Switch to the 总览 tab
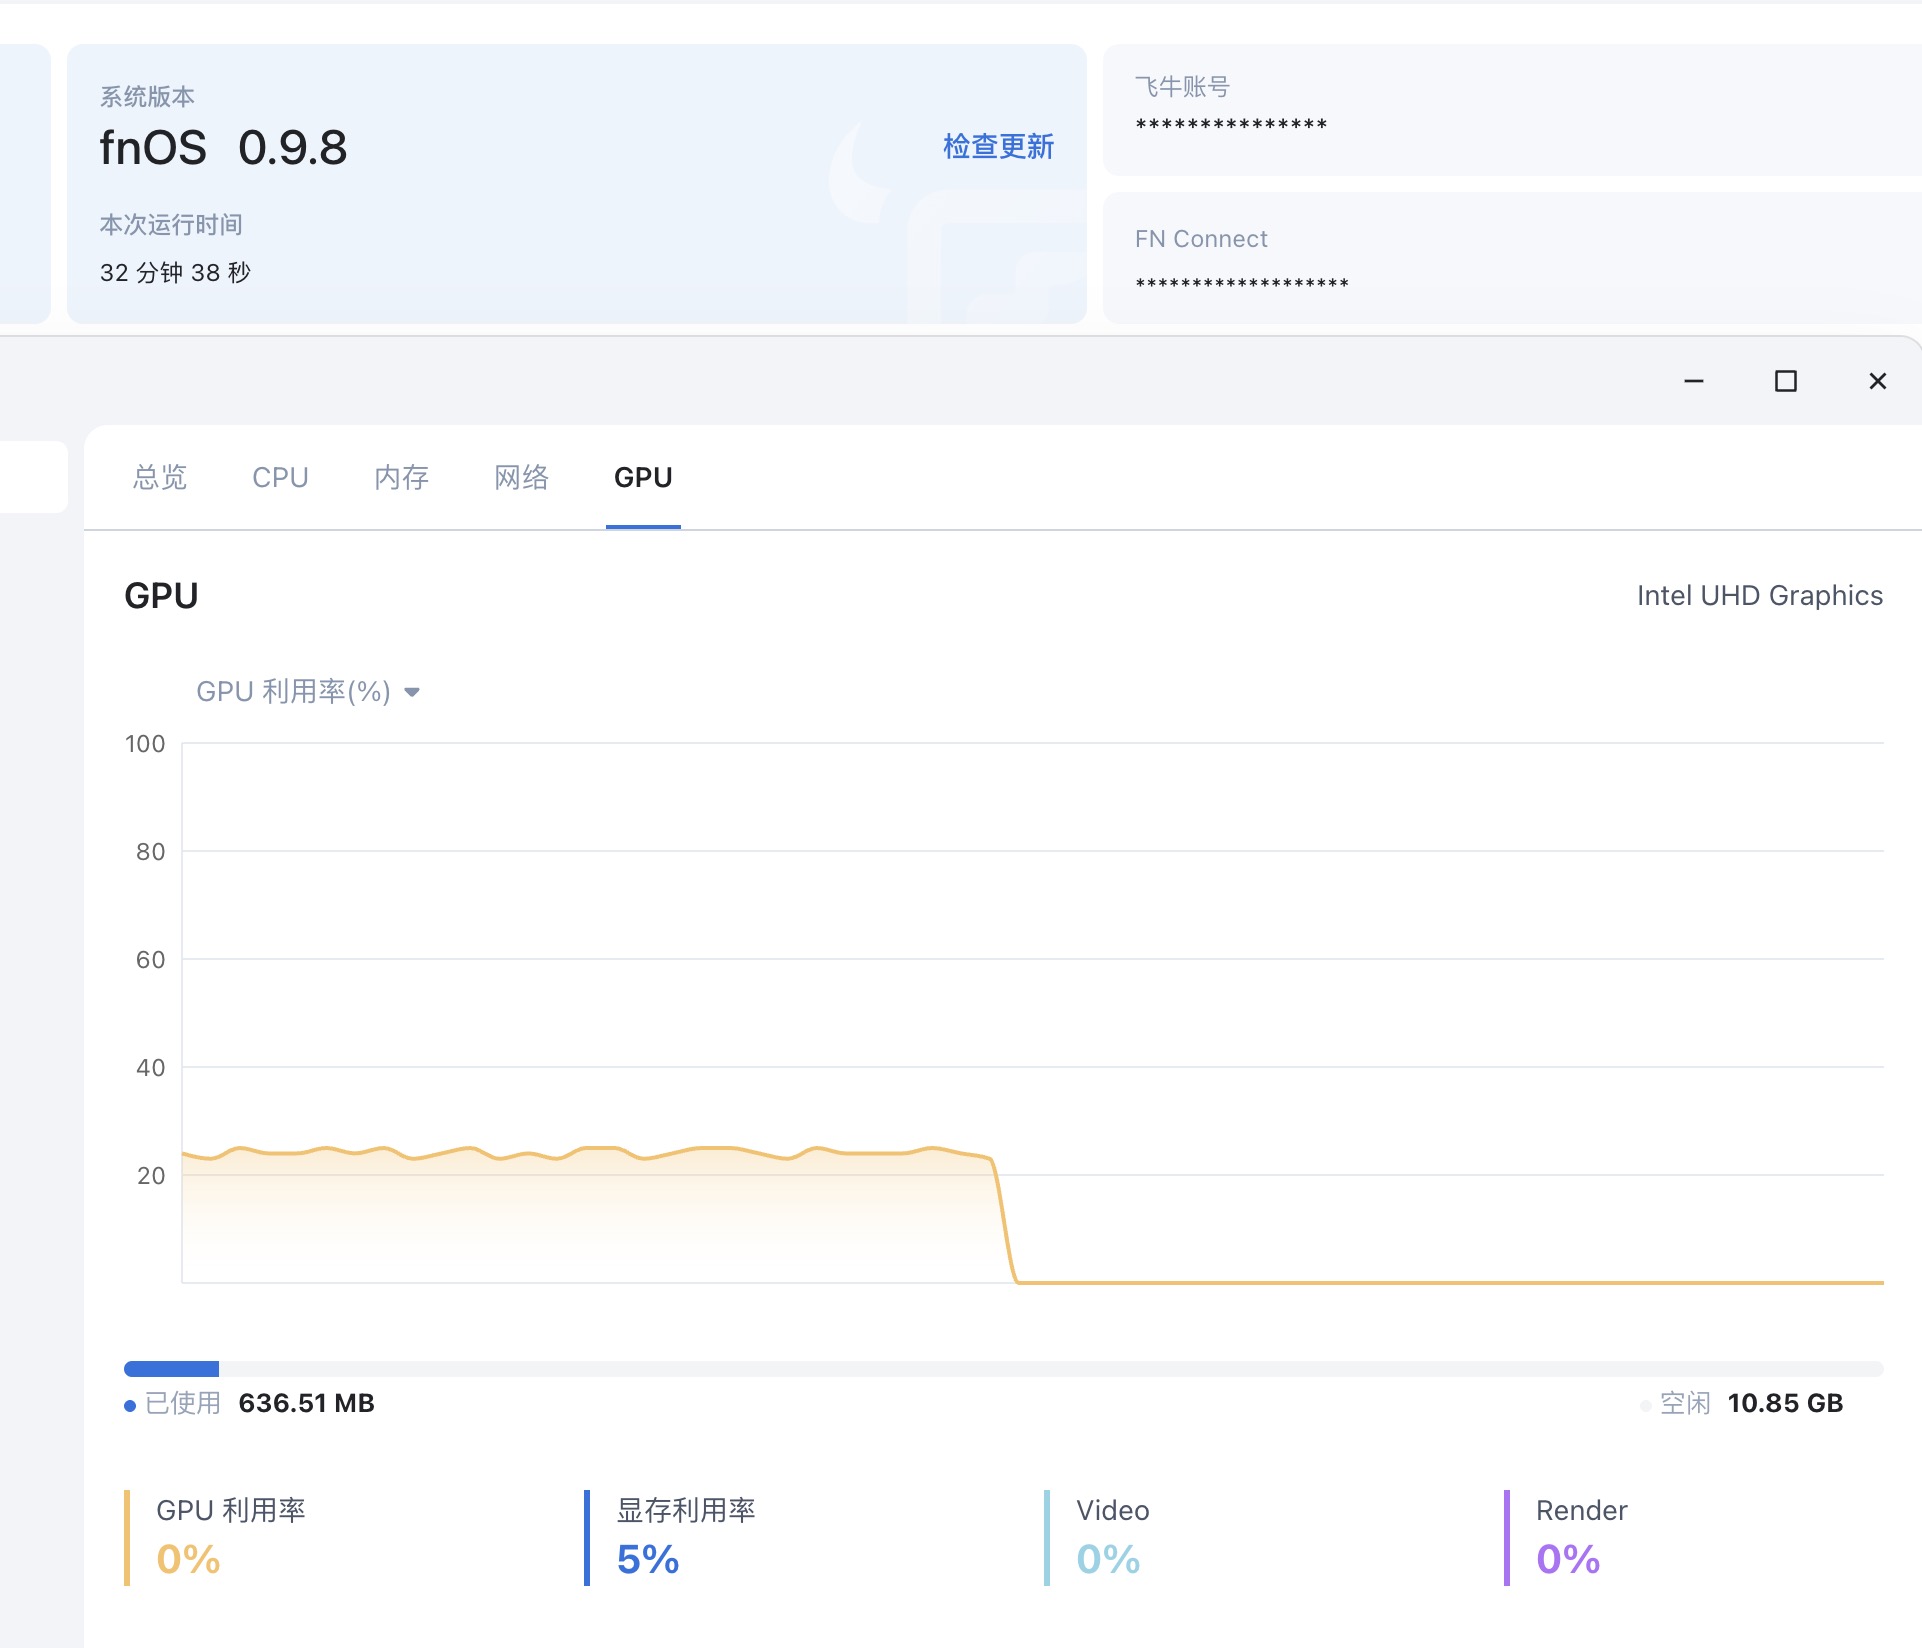 tap(160, 478)
